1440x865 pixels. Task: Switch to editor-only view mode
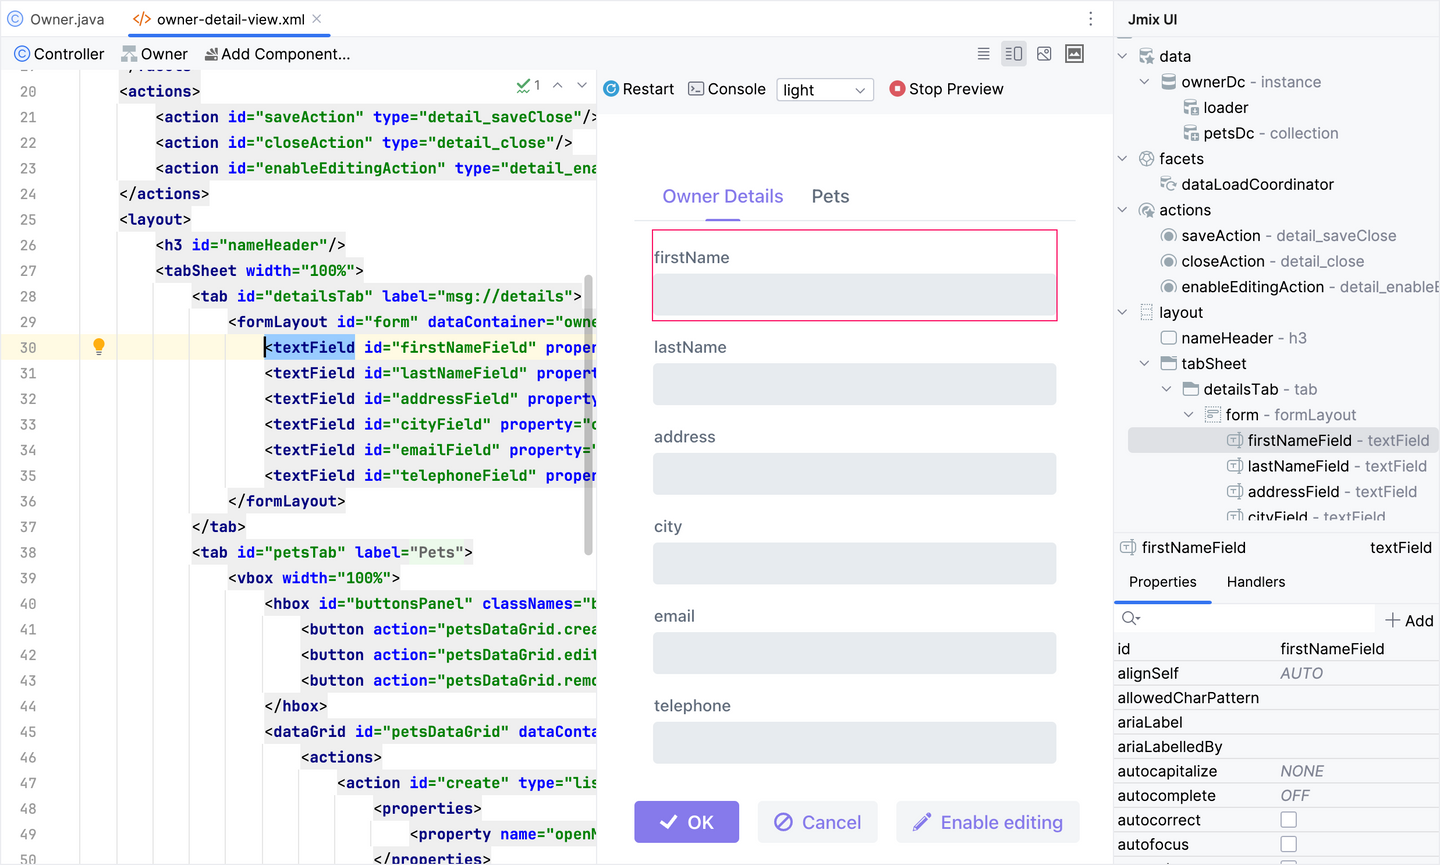coord(983,54)
